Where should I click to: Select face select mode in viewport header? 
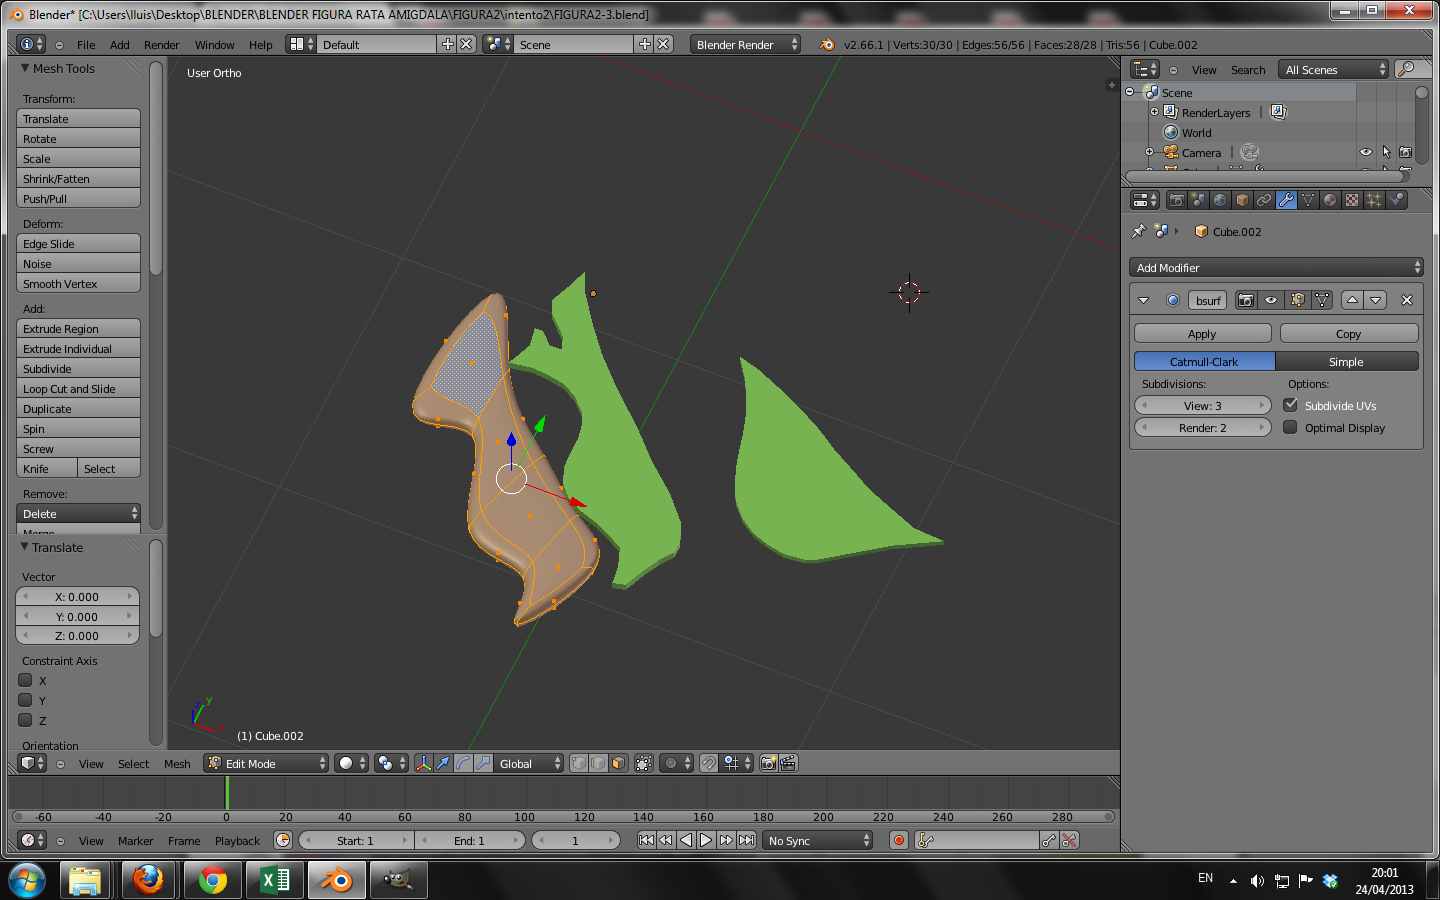618,763
